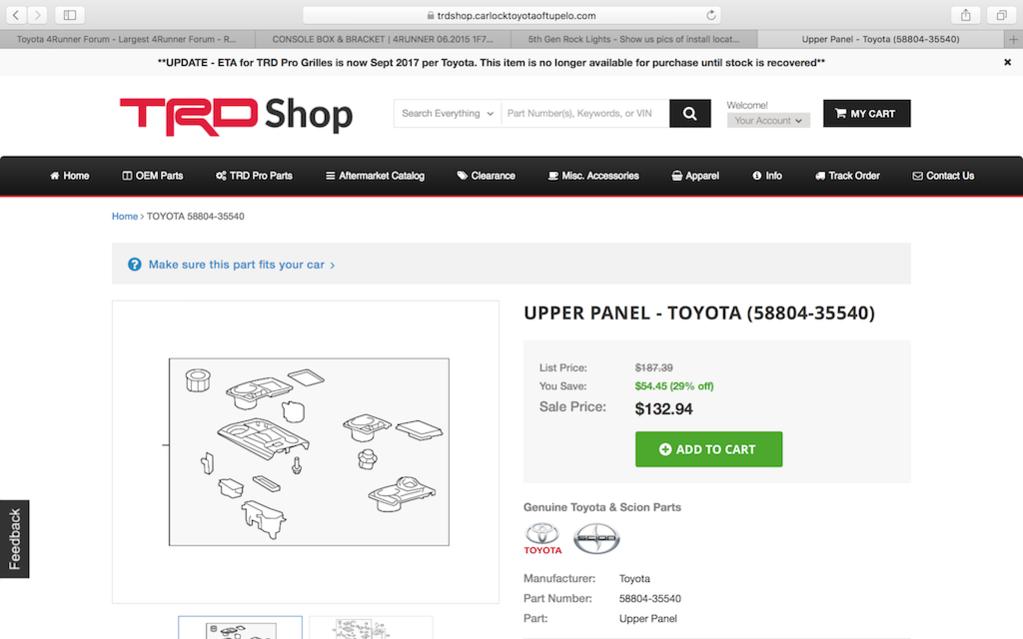1023x639 pixels.
Task: Switch to 5th Gen Rock Lights tab
Action: pos(634,39)
